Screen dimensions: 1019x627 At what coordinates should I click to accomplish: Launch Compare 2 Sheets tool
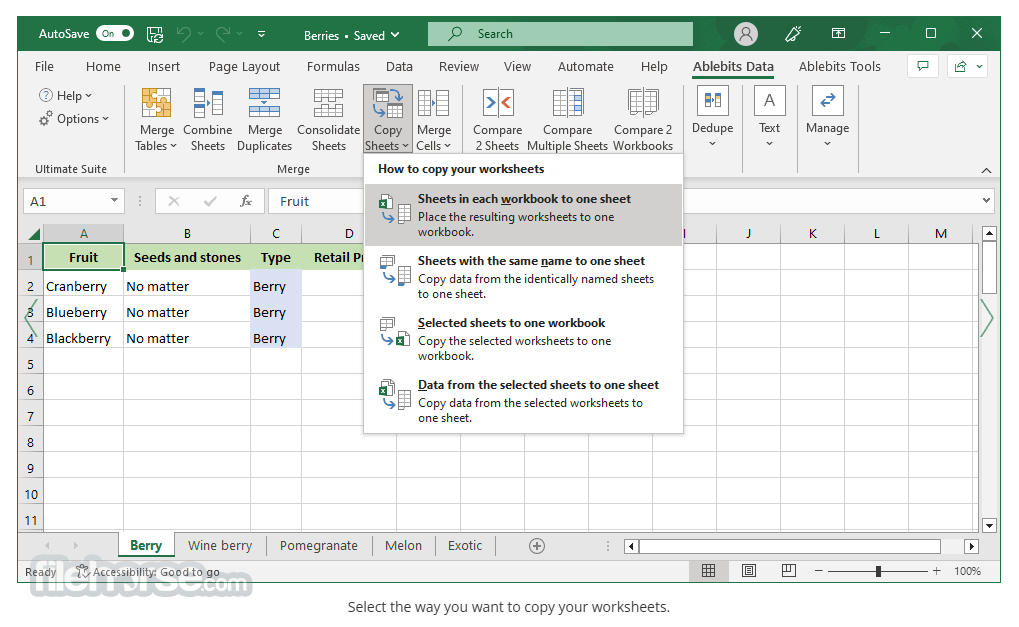click(497, 120)
